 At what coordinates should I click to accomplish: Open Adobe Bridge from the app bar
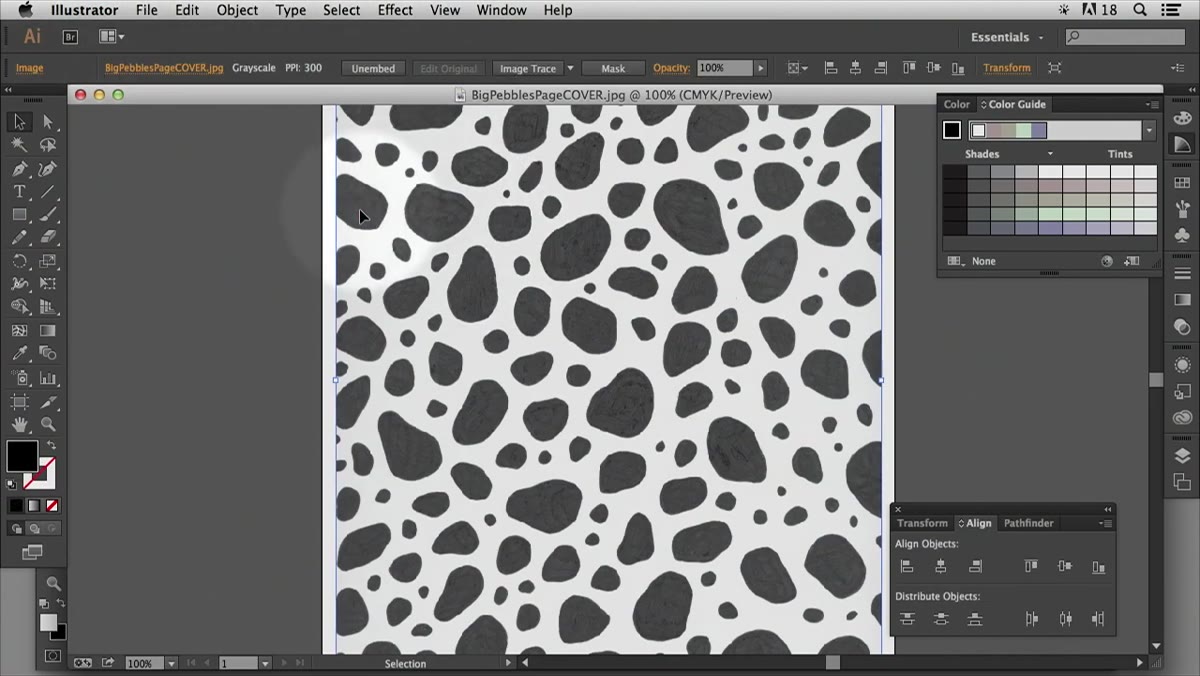[x=70, y=37]
